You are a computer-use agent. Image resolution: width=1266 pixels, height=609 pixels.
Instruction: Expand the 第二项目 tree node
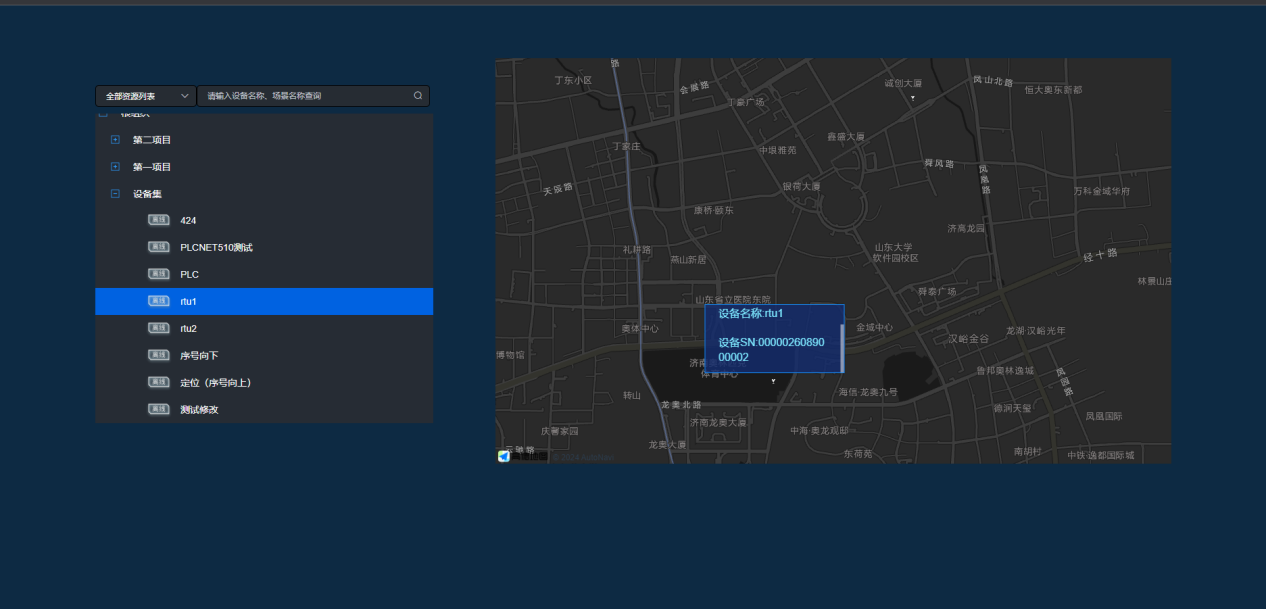[115, 140]
